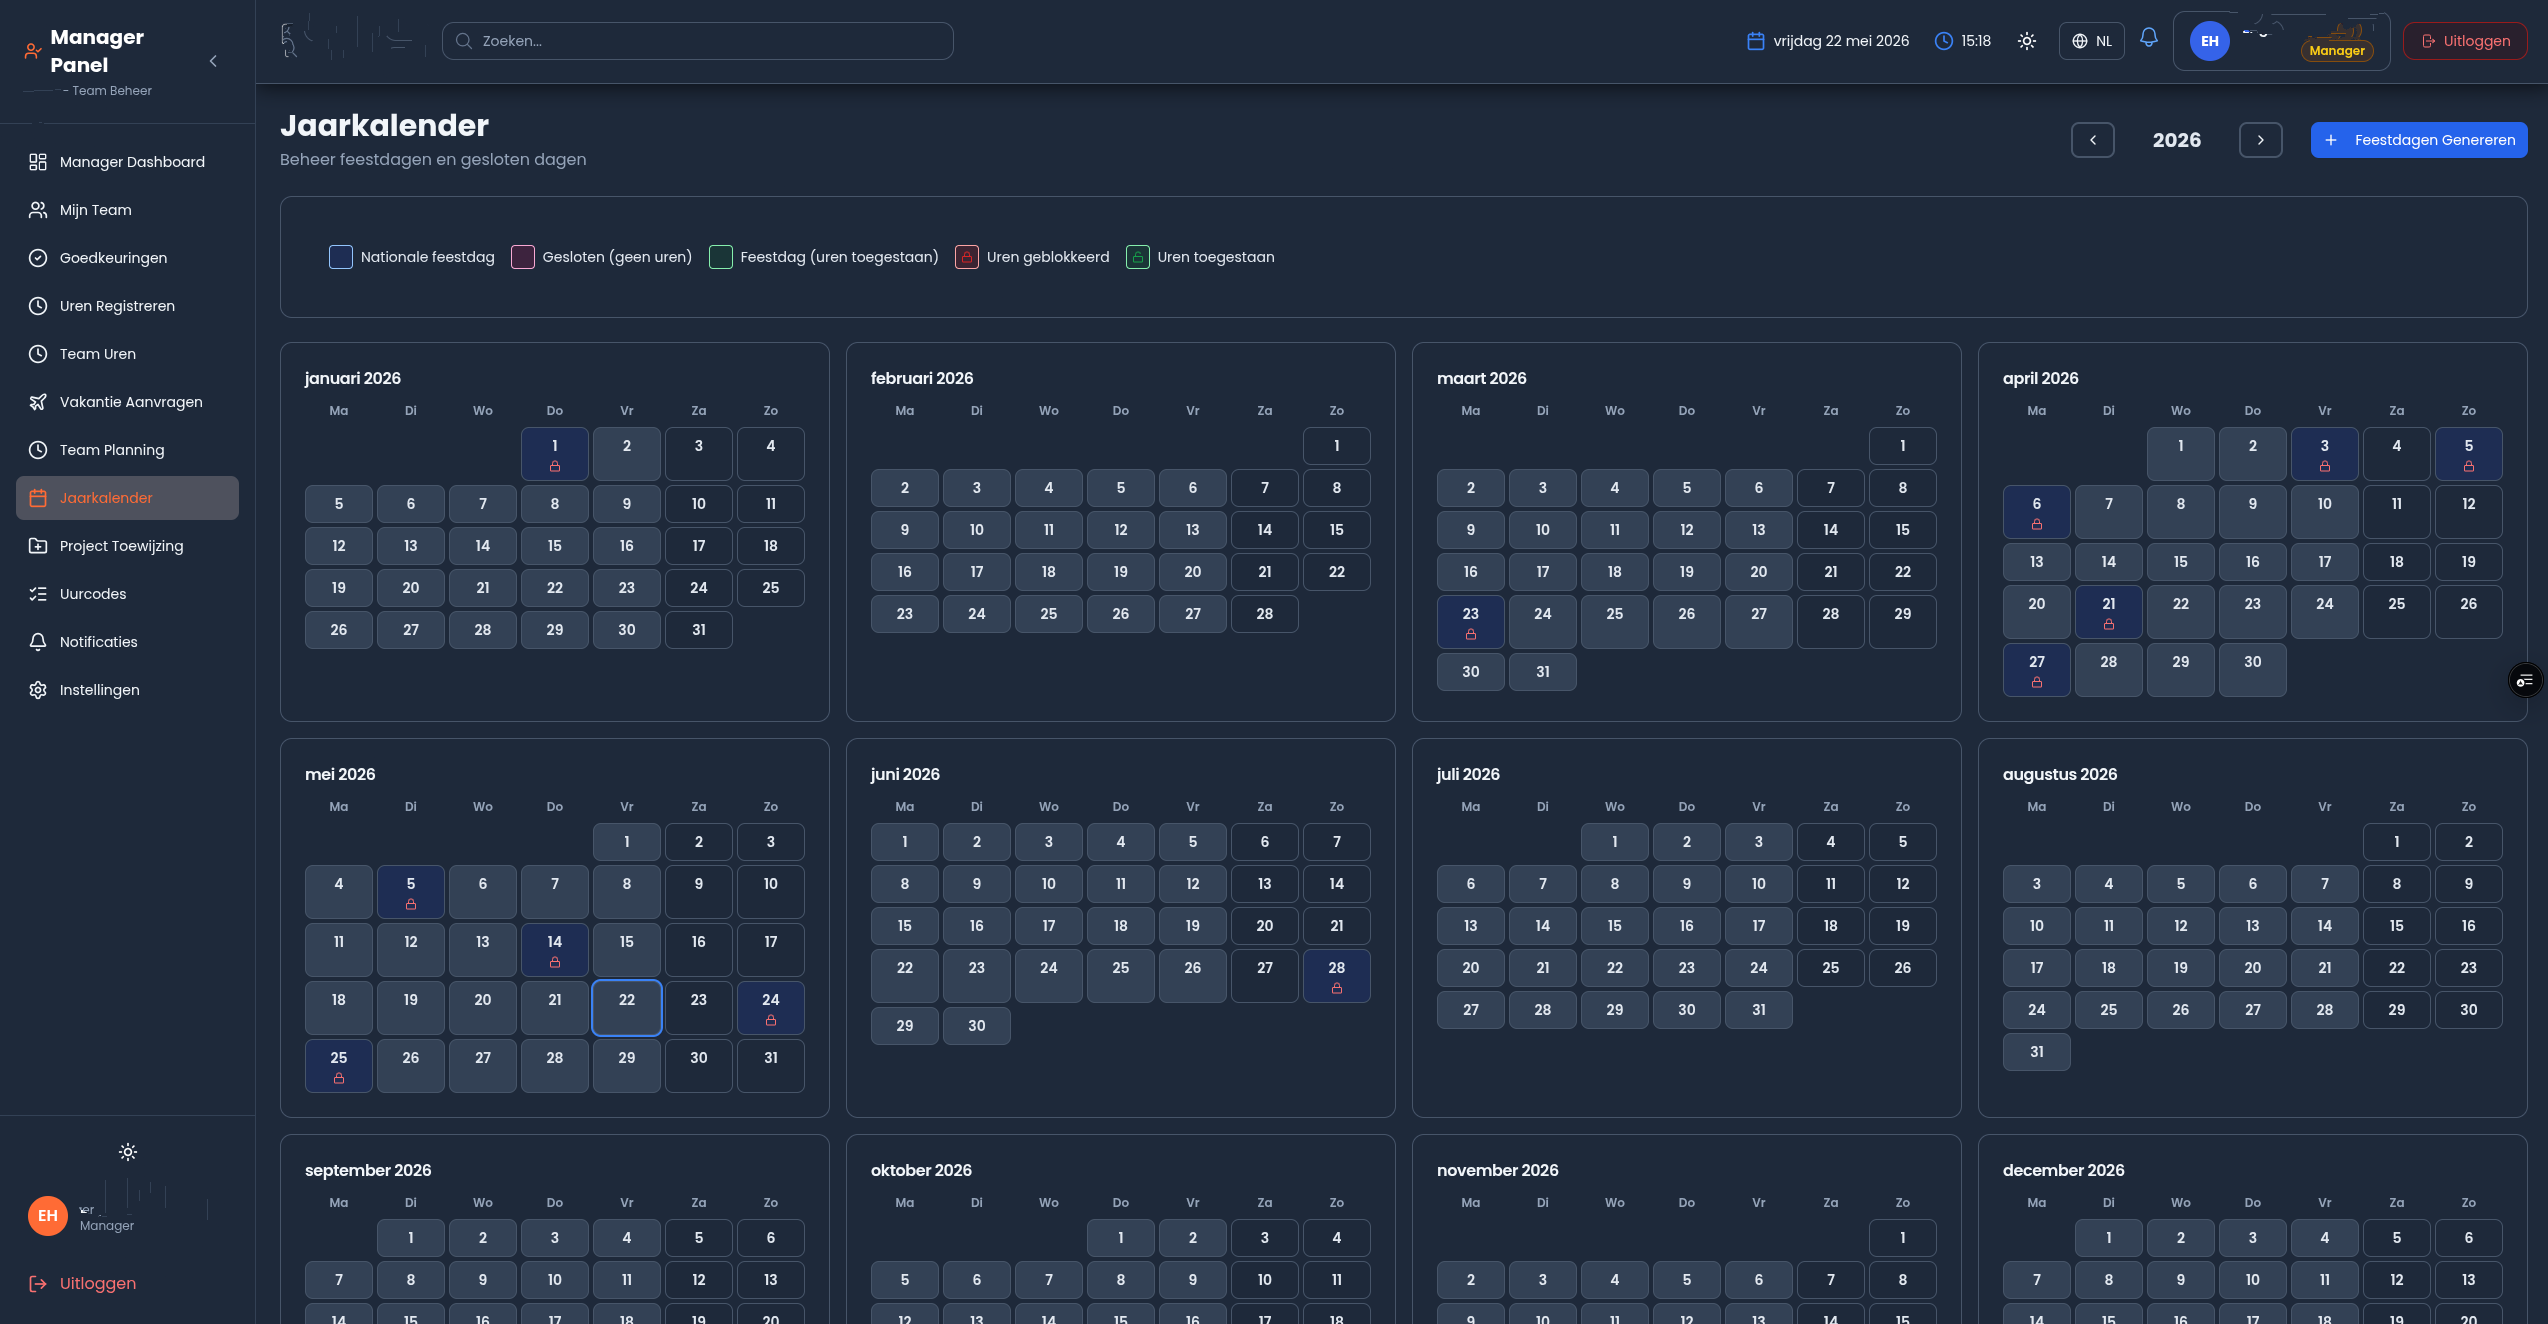This screenshot has height=1324, width=2548.
Task: Go to next year with right chevron
Action: pyautogui.click(x=2260, y=140)
